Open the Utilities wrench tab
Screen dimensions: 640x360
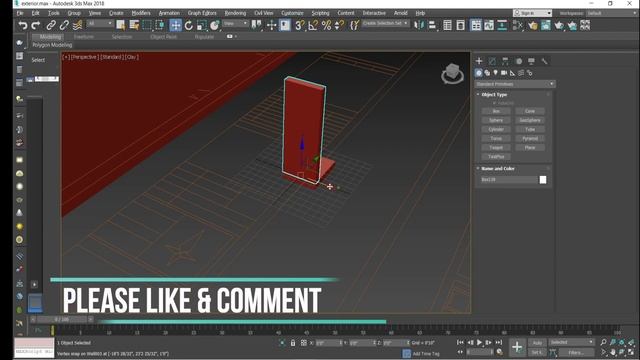click(x=544, y=61)
